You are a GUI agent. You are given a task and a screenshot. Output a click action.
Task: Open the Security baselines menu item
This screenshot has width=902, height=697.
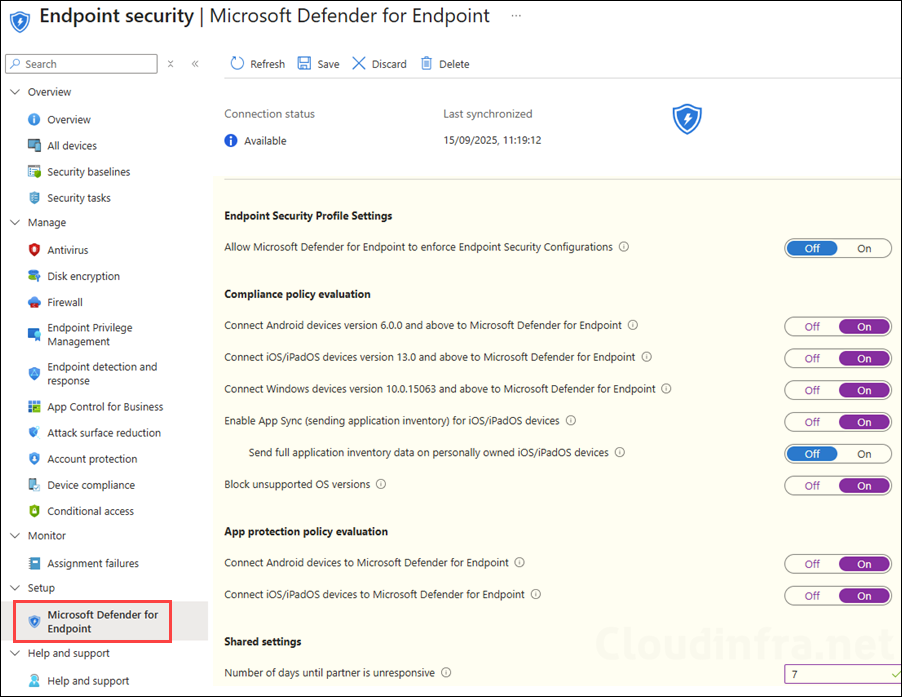89,171
